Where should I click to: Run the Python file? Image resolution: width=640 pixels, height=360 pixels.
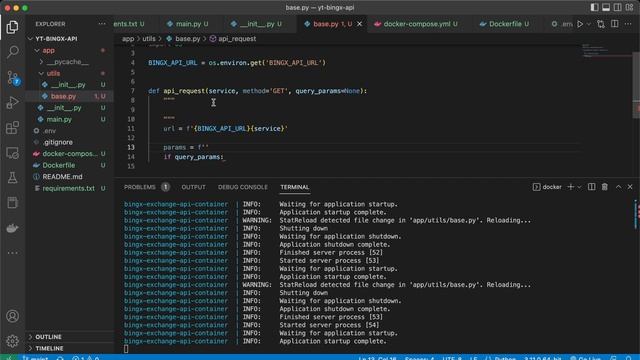580,24
